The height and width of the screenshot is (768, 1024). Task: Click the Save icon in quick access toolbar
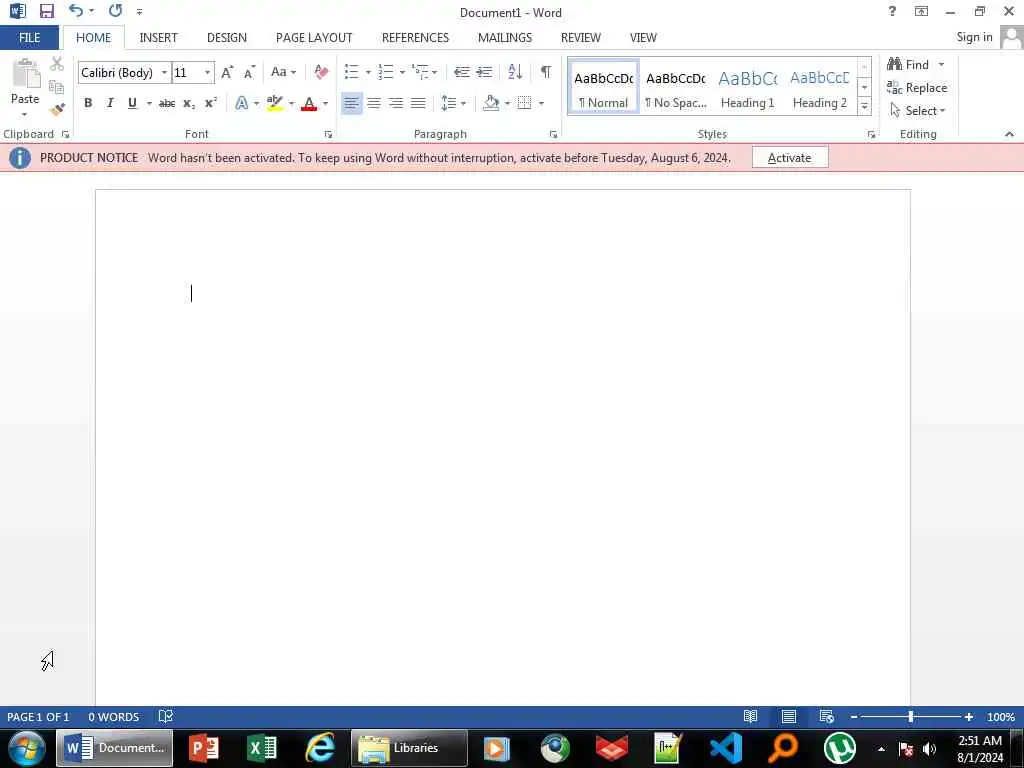click(46, 11)
